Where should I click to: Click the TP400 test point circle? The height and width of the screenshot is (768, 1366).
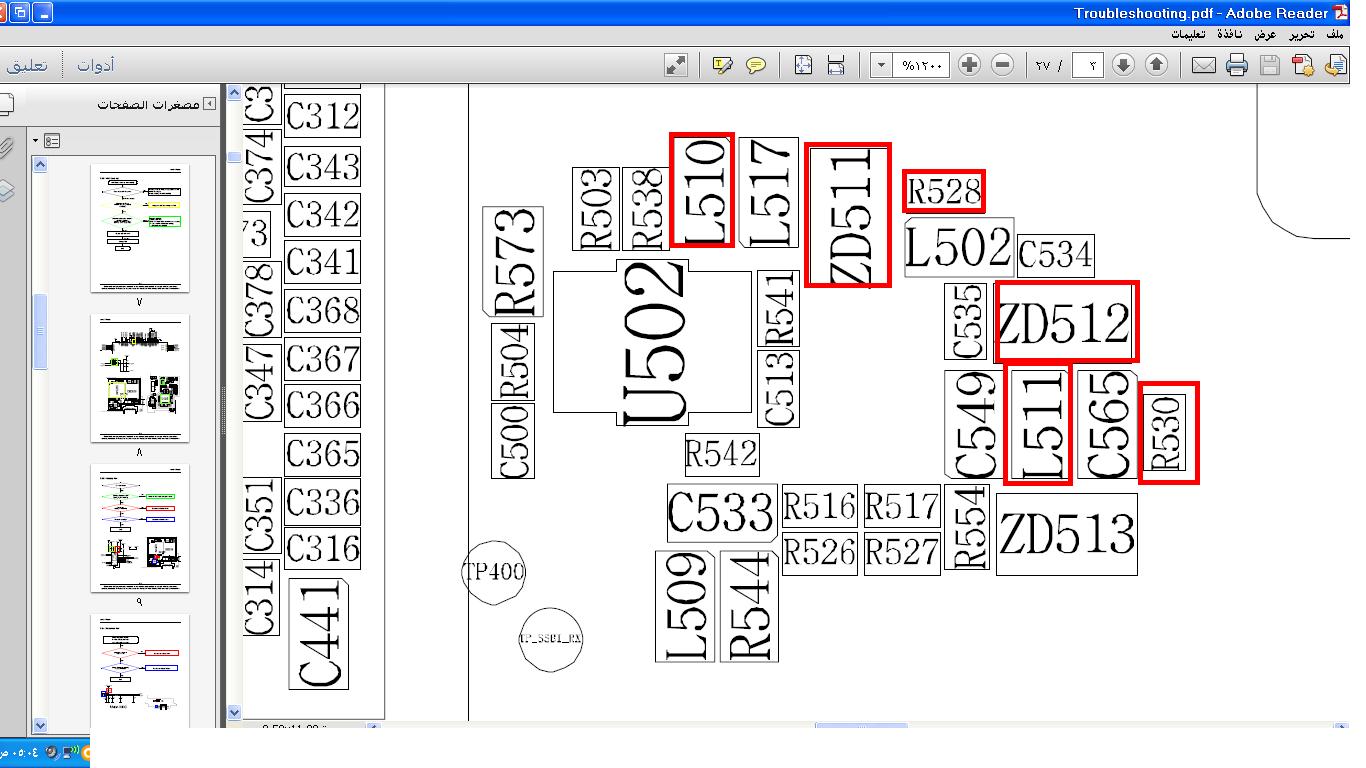tap(494, 573)
